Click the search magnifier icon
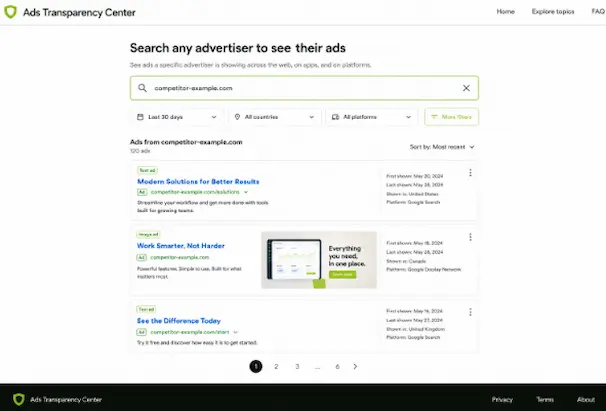606x411 pixels. click(x=142, y=88)
